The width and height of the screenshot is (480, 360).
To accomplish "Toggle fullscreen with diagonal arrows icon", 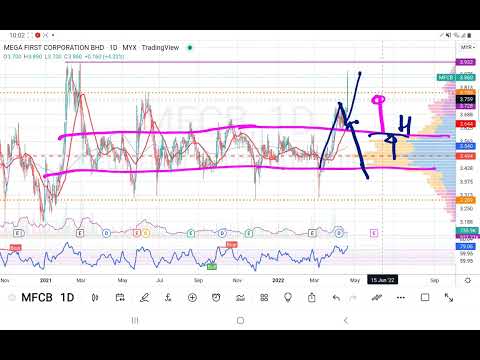I will (449, 298).
